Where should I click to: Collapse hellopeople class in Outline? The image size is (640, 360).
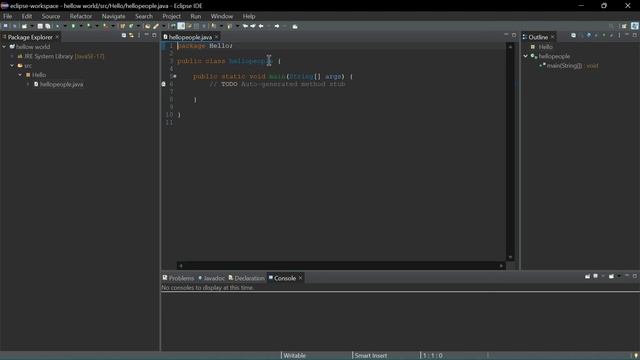click(526, 56)
